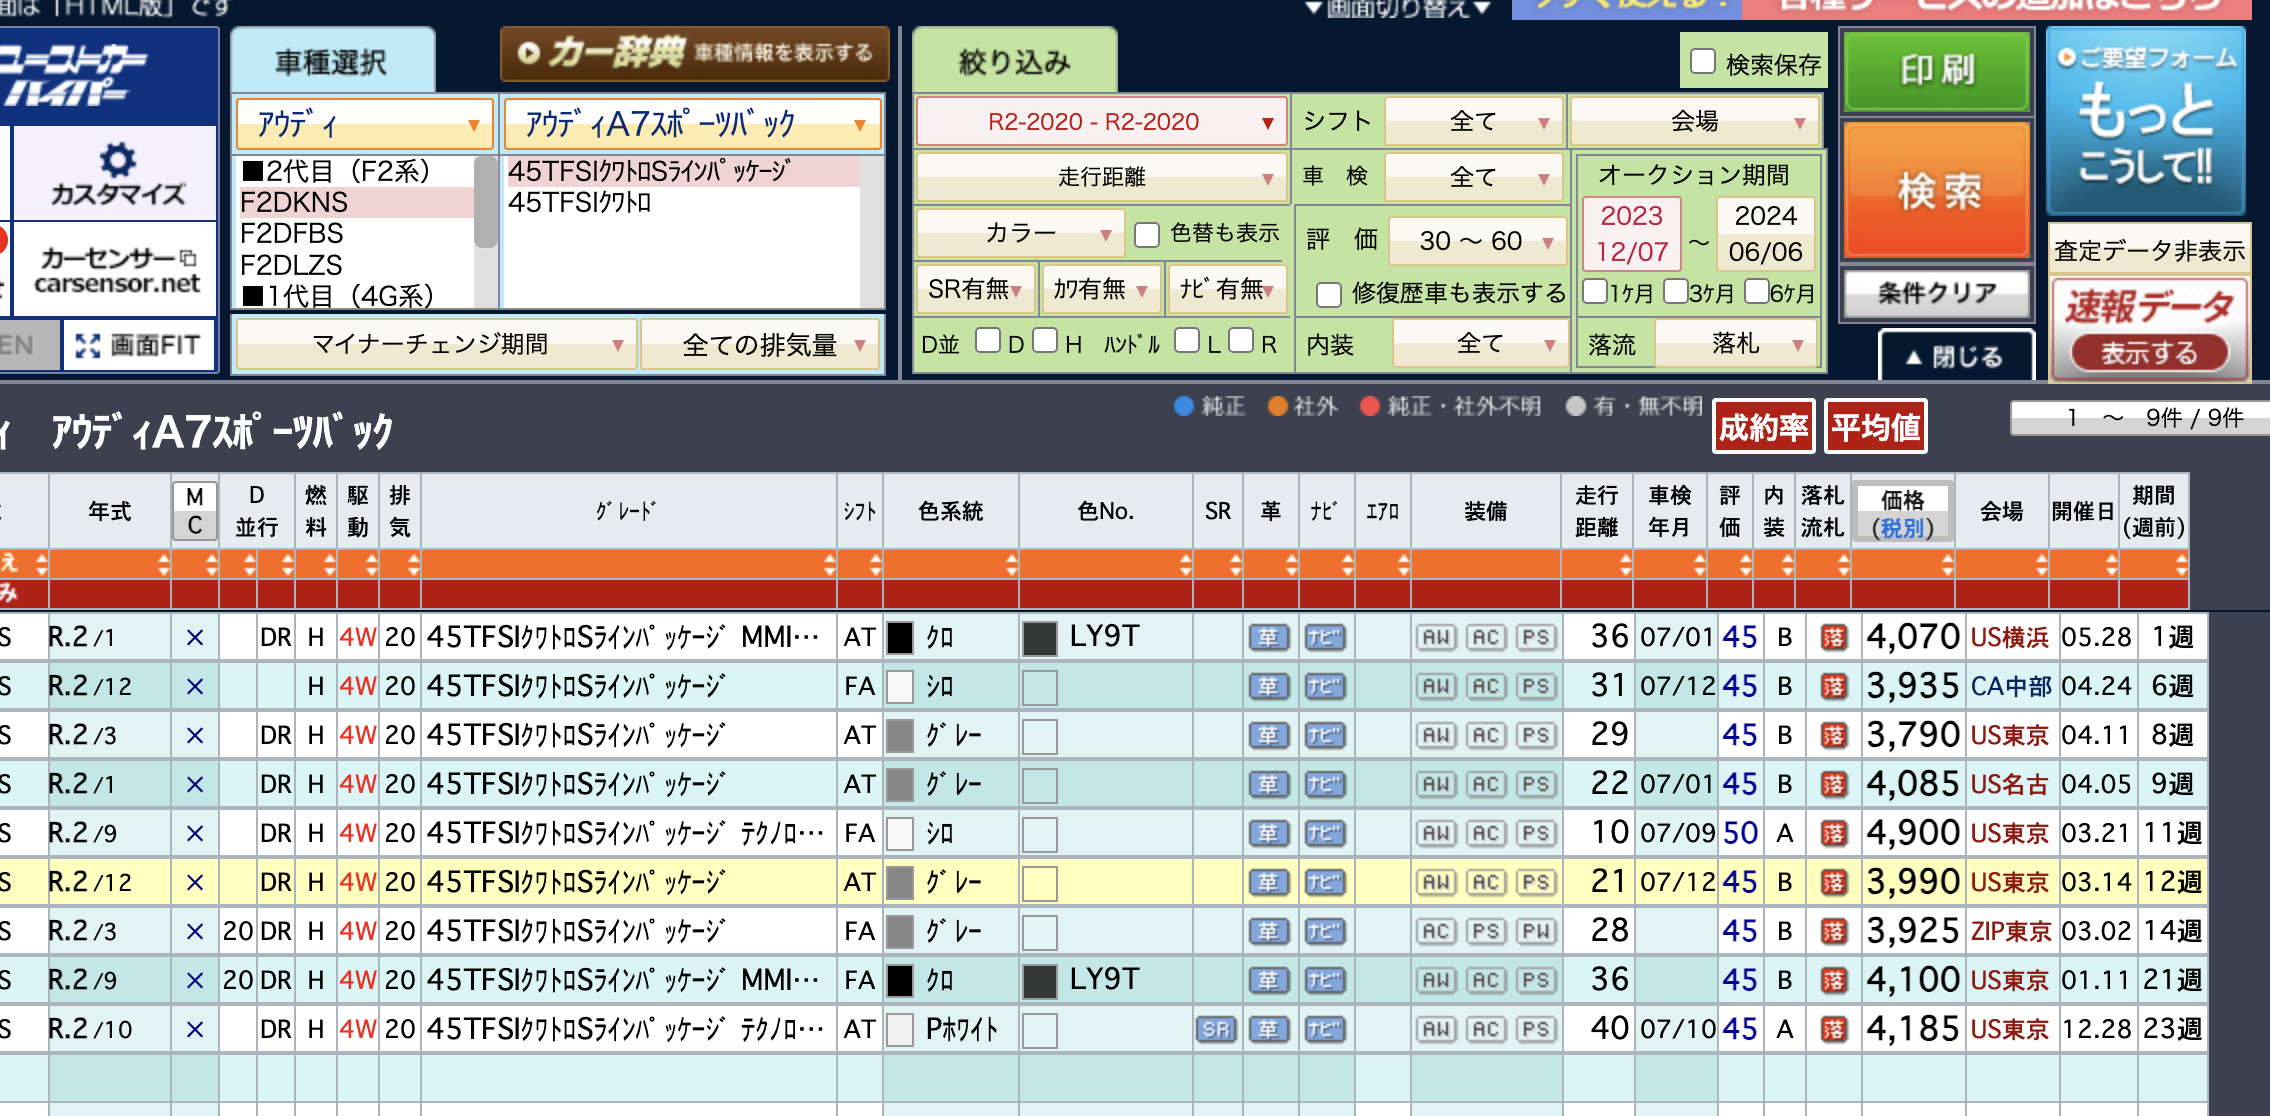Open the マイナーチェンジ期間 dropdown

436,345
